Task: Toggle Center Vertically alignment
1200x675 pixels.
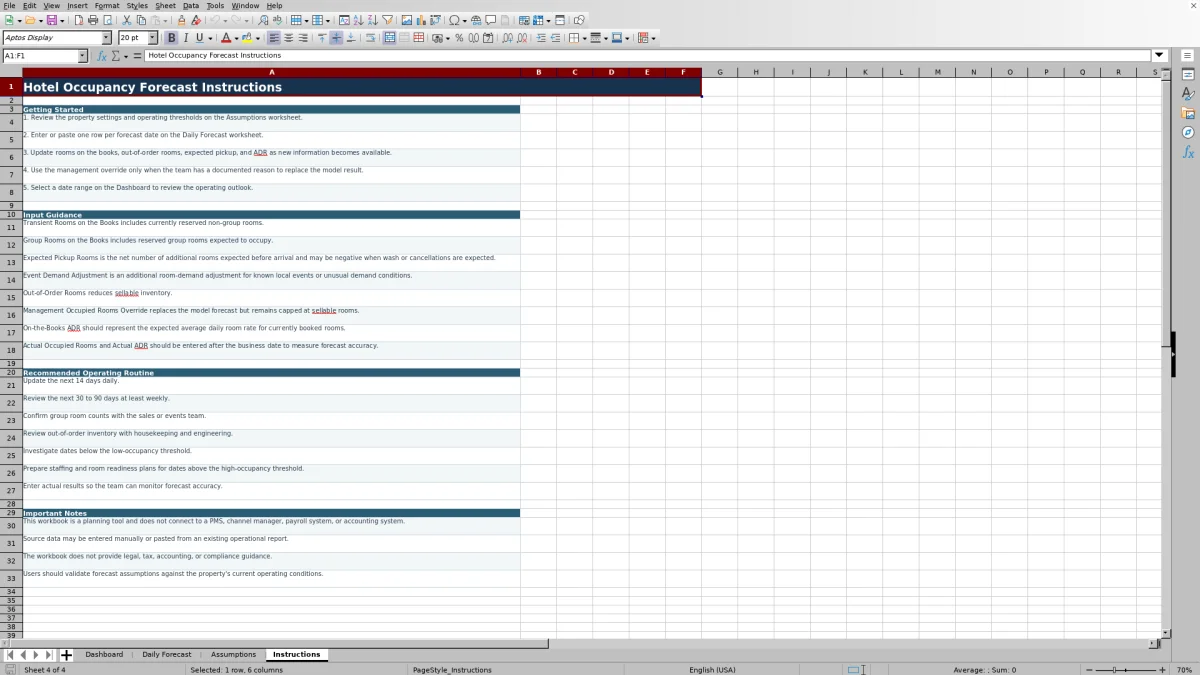Action: coord(336,38)
